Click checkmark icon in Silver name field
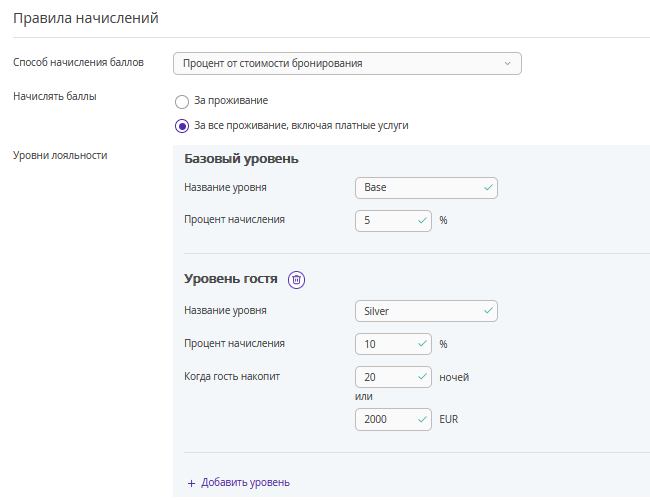The width and height of the screenshot is (650, 500). pos(488,311)
